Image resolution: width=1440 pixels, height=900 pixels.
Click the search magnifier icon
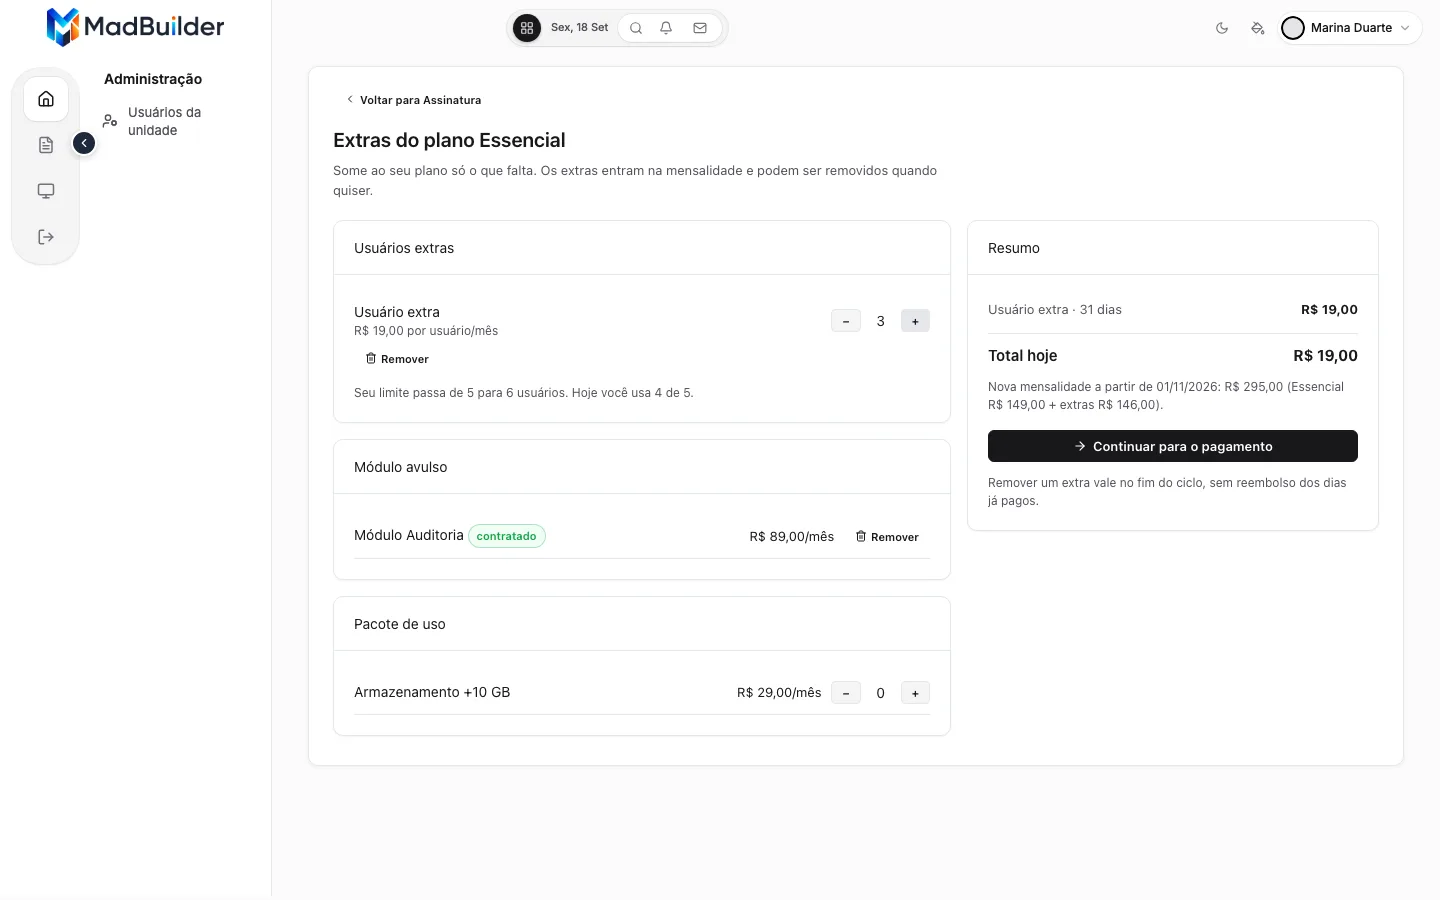point(636,28)
